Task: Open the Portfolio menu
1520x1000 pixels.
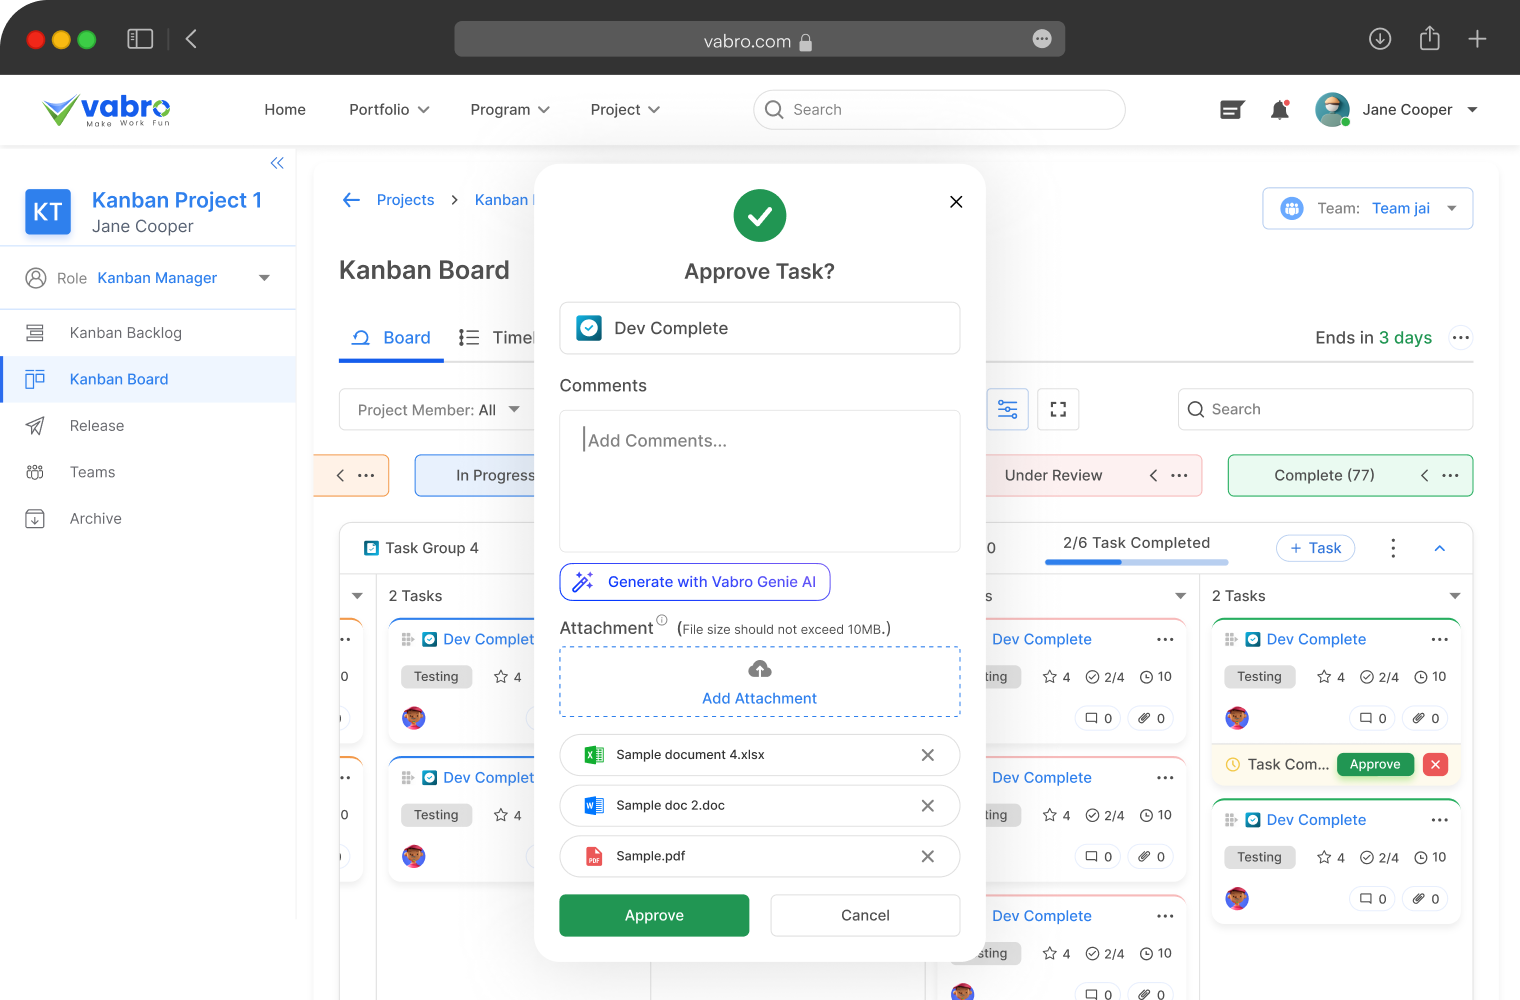Action: 389,110
